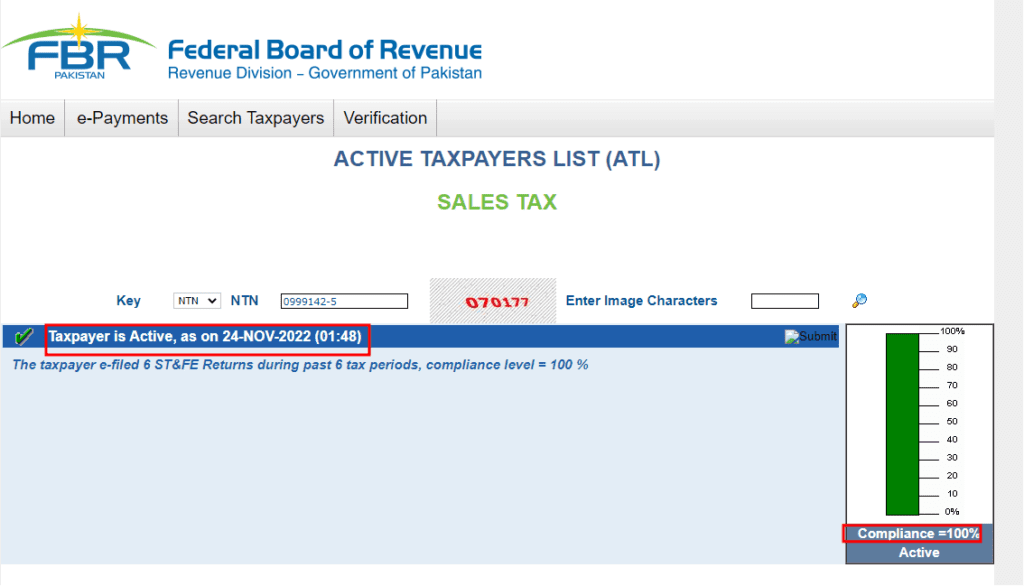This screenshot has height=586, width=1024.
Task: Switch to the e-Payments tab
Action: pyautogui.click(x=121, y=117)
